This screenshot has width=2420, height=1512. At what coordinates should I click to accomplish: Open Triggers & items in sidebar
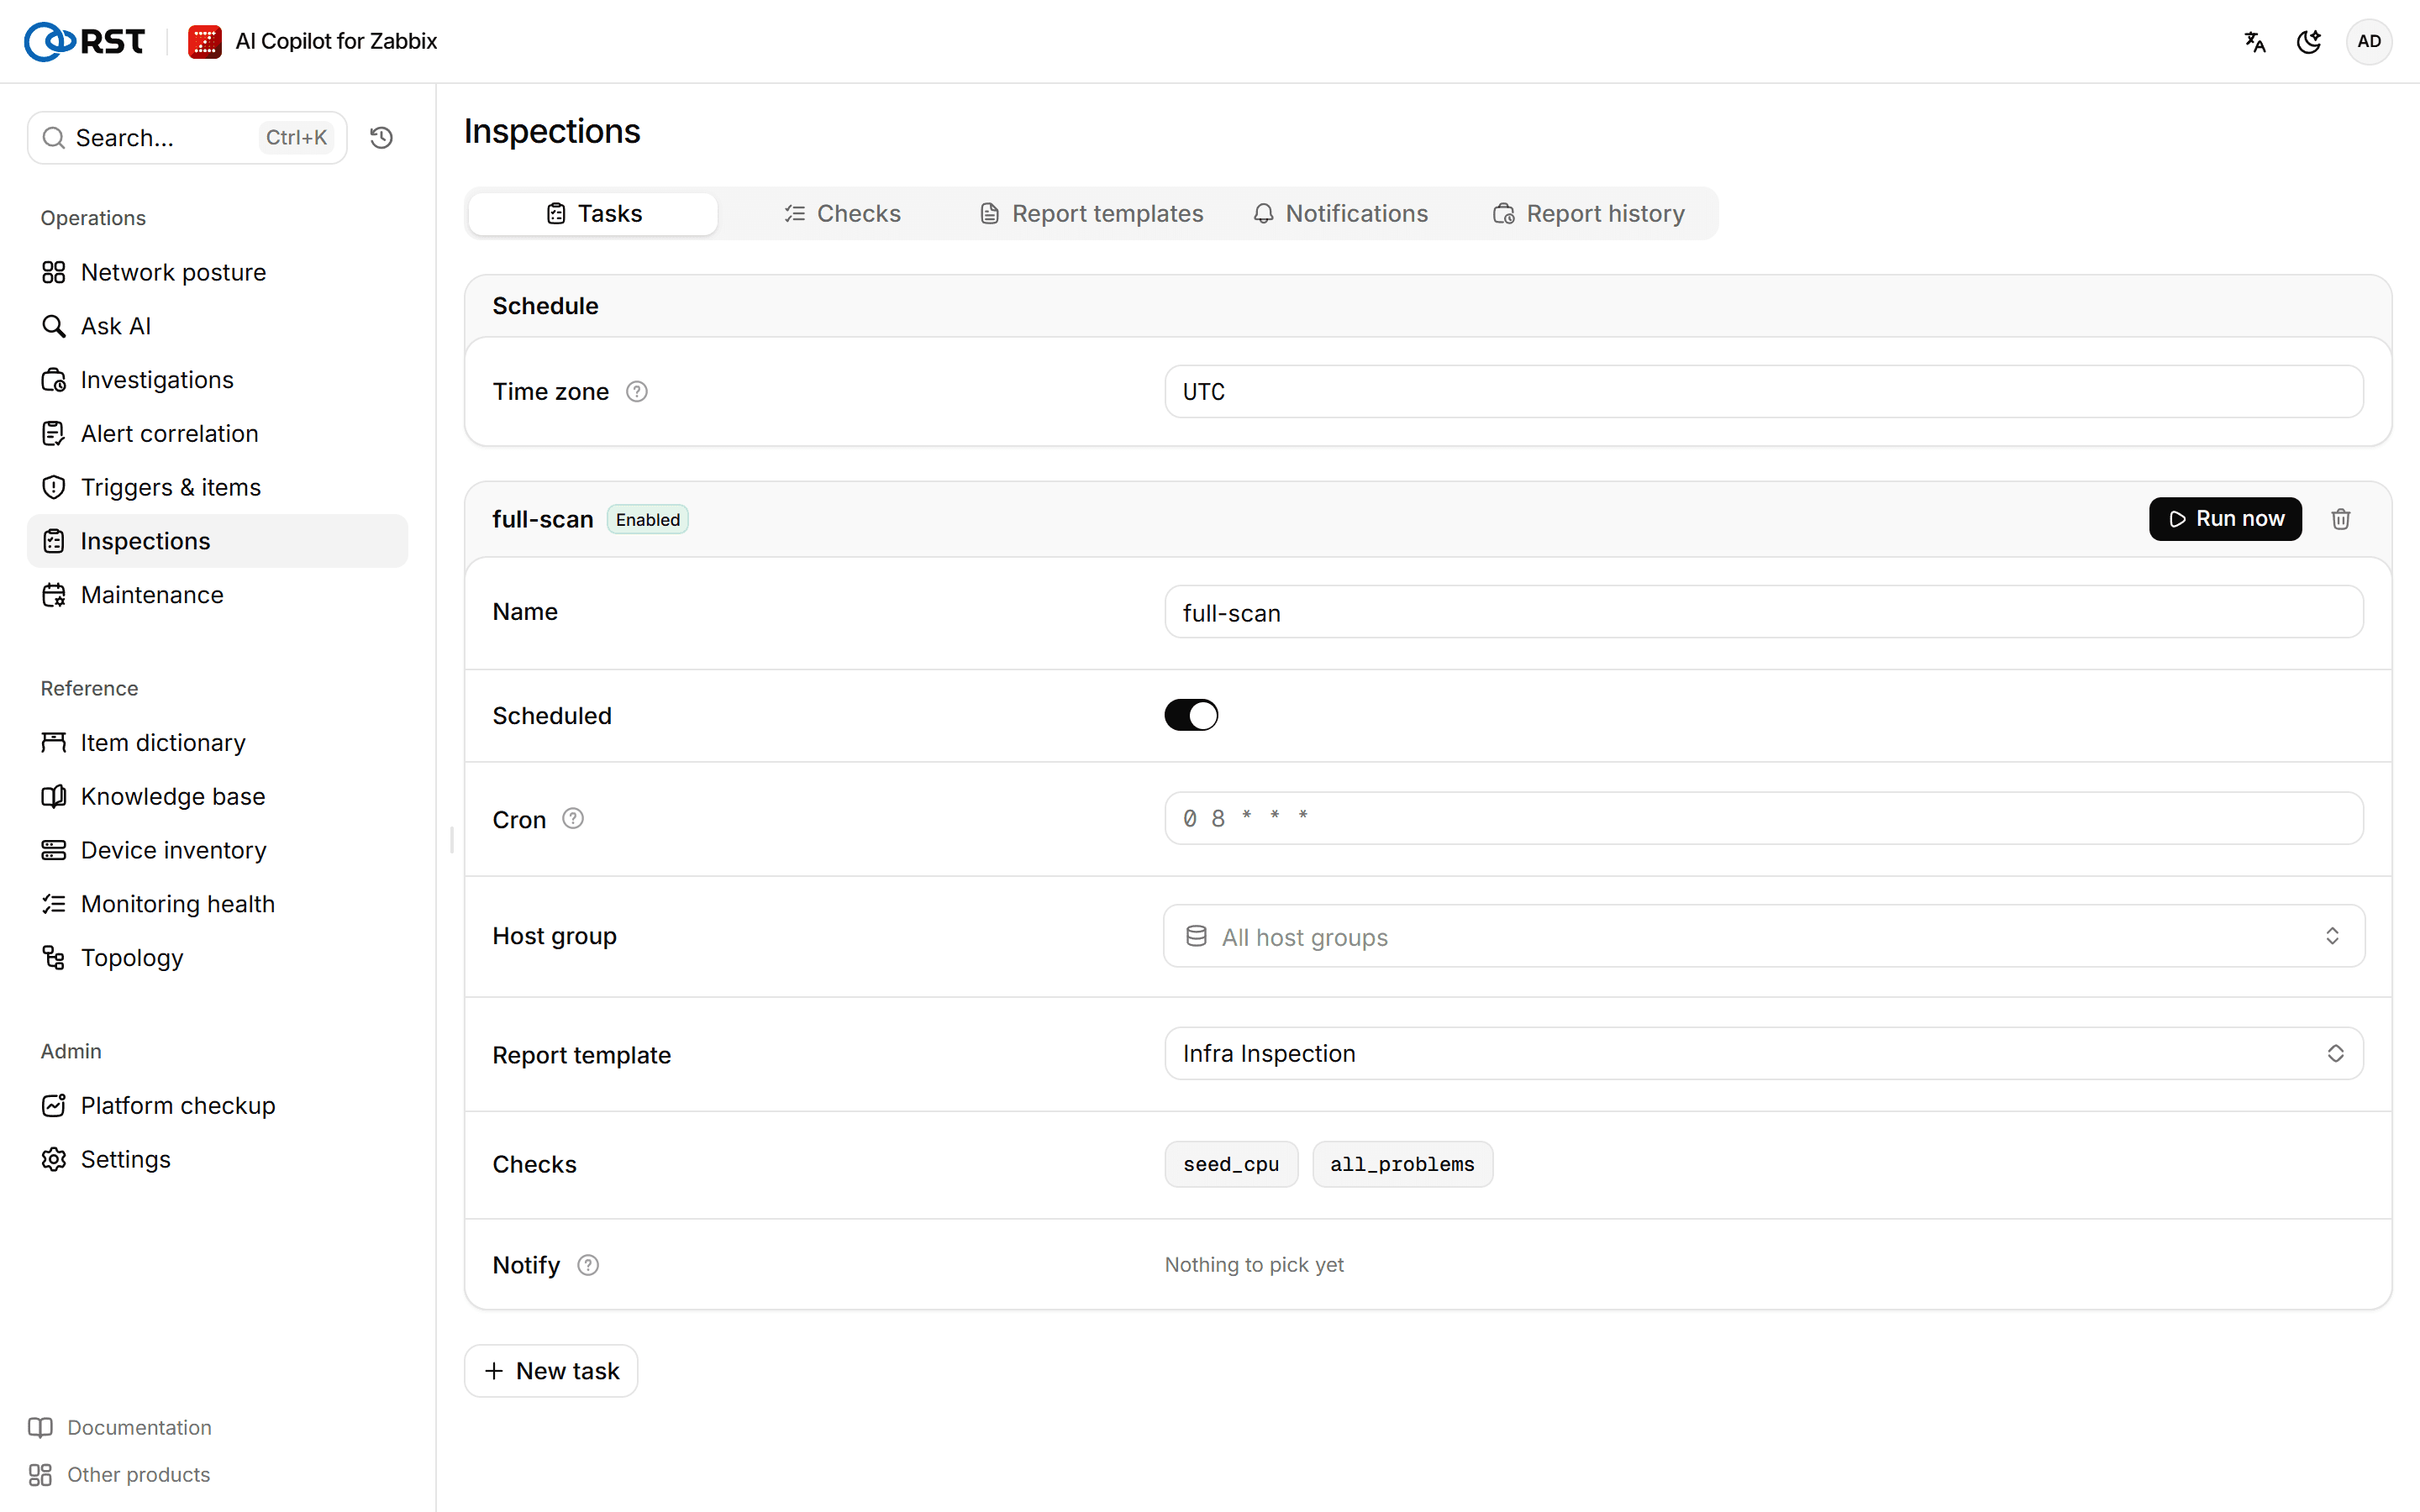[x=218, y=487]
